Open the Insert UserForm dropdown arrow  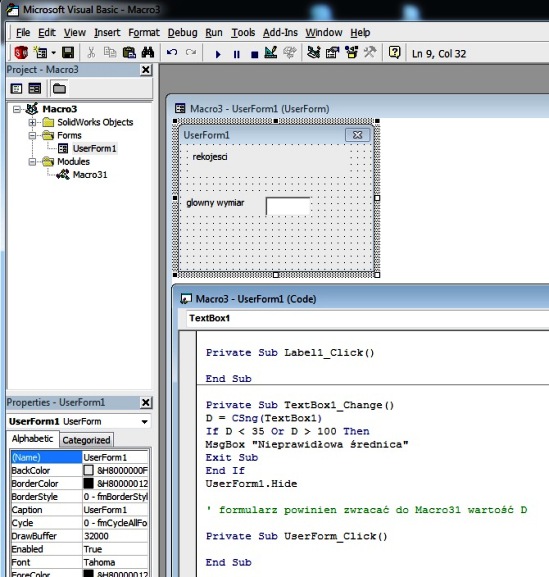54,53
